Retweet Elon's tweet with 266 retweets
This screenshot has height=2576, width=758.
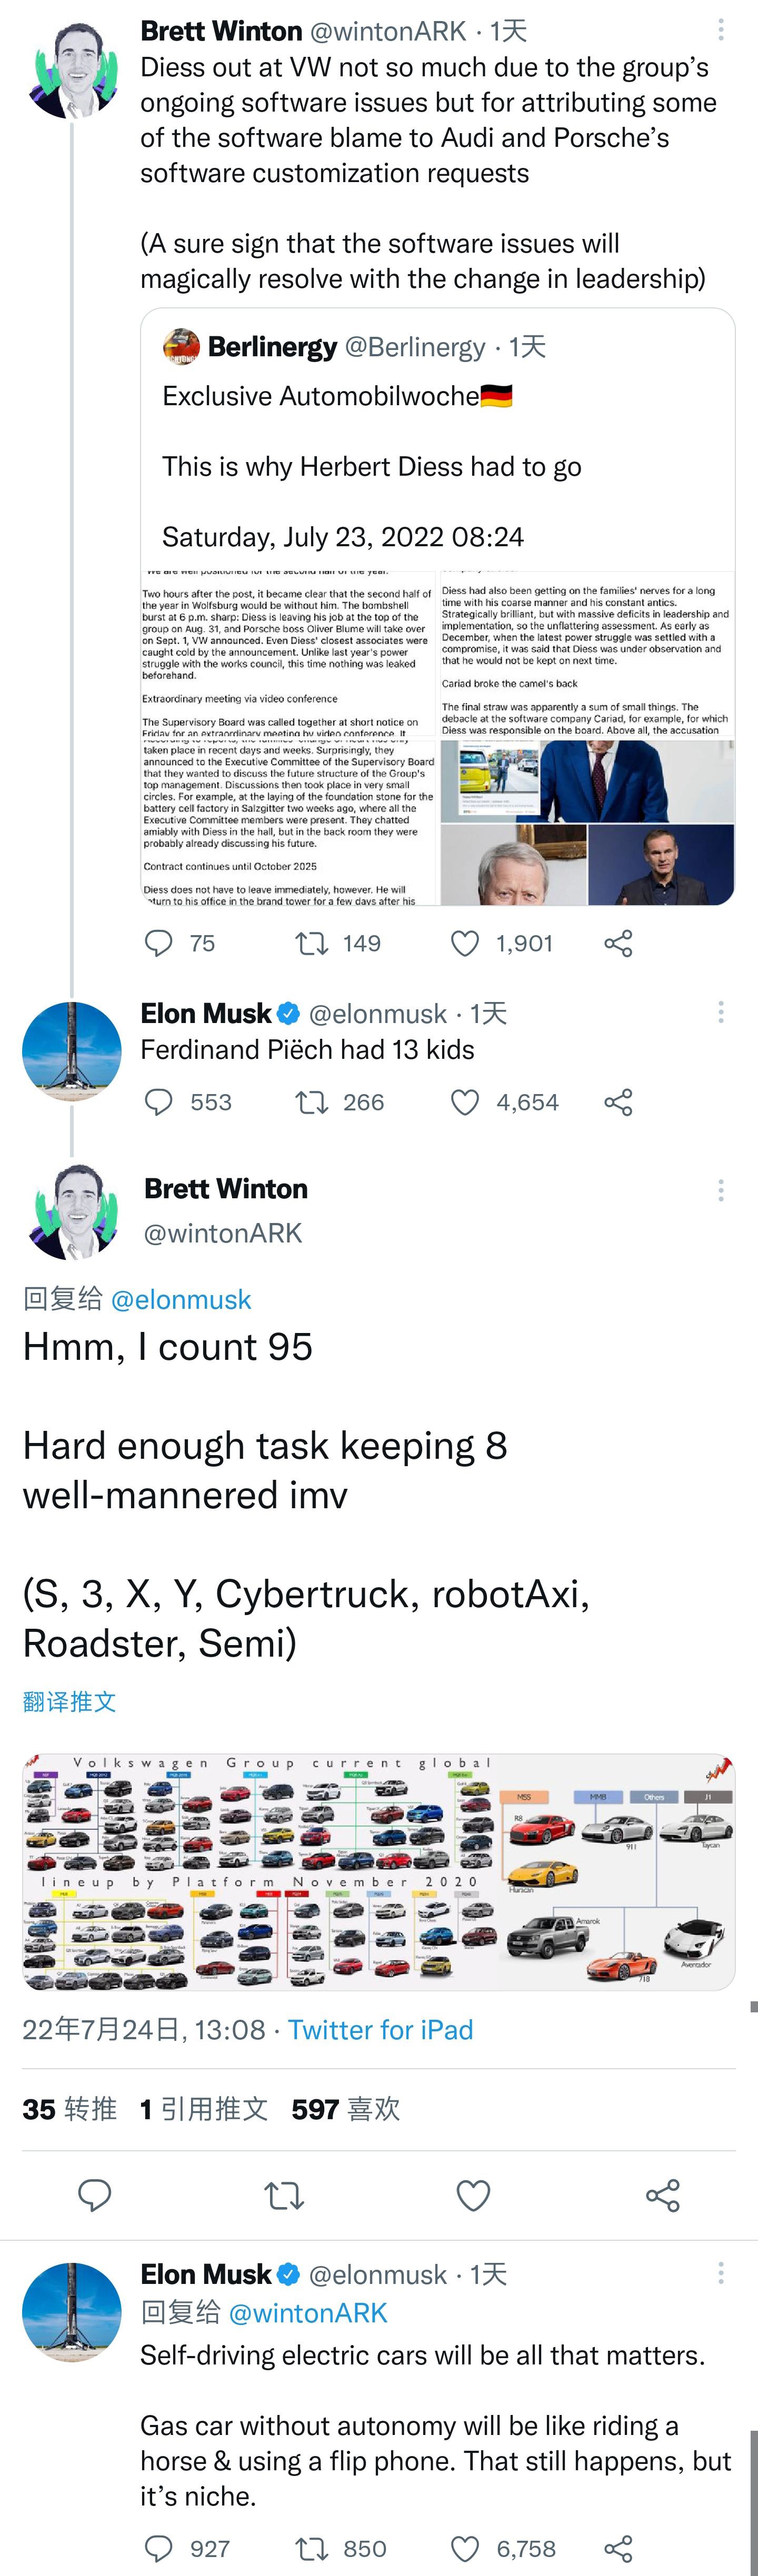312,1102
